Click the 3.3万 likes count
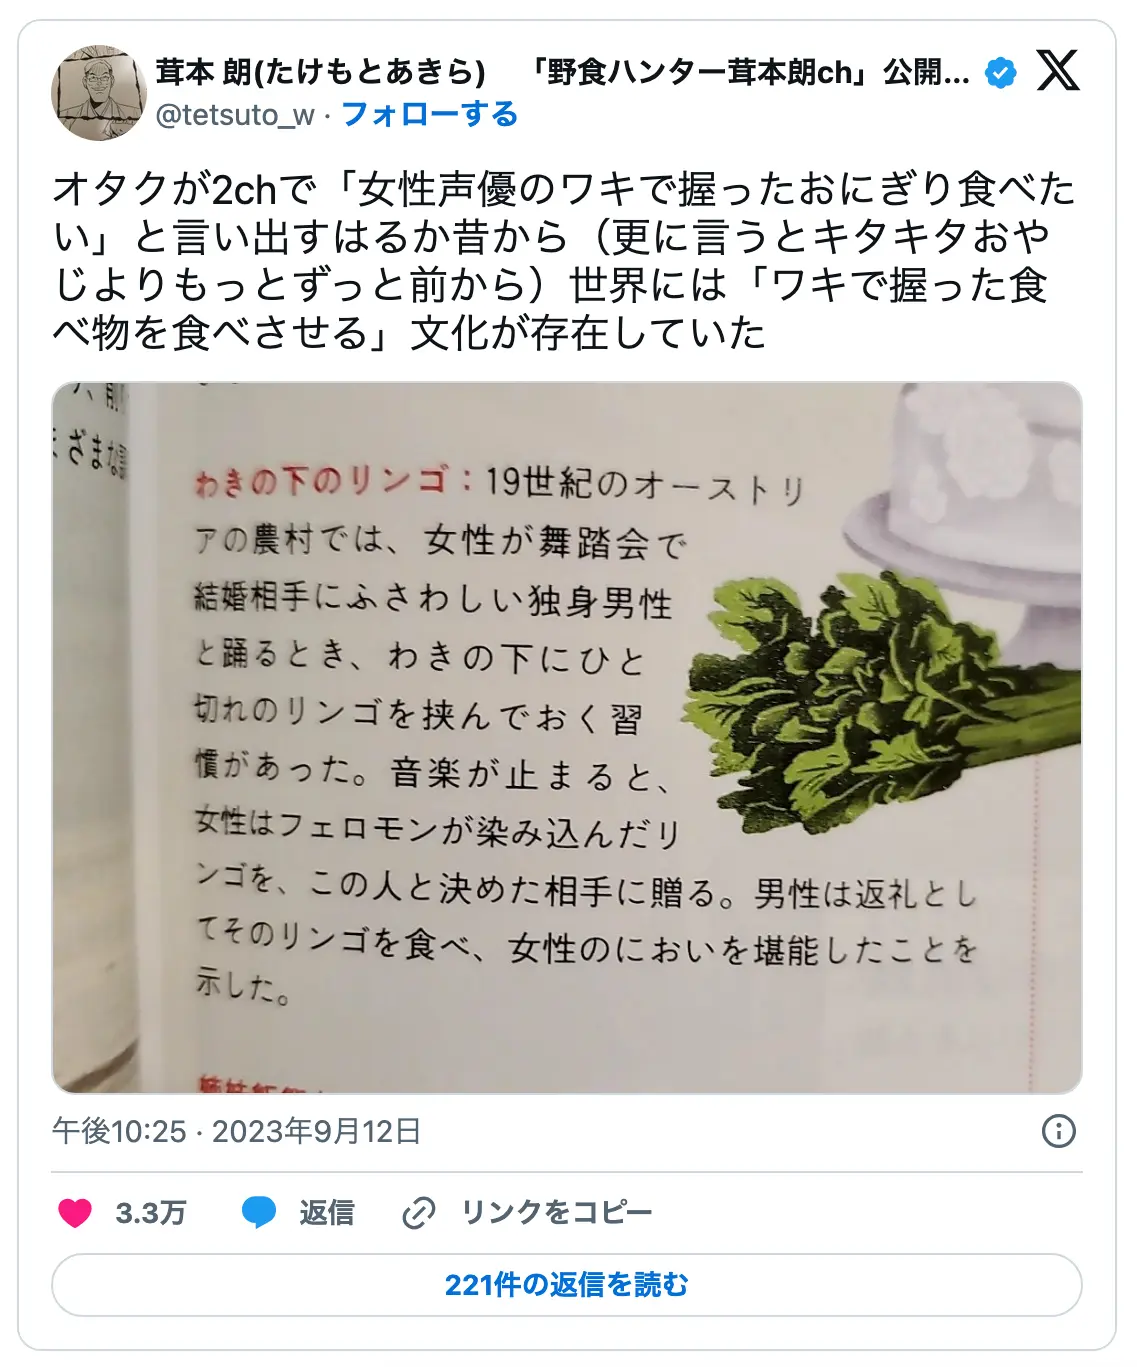1137x1367 pixels. click(x=151, y=1213)
